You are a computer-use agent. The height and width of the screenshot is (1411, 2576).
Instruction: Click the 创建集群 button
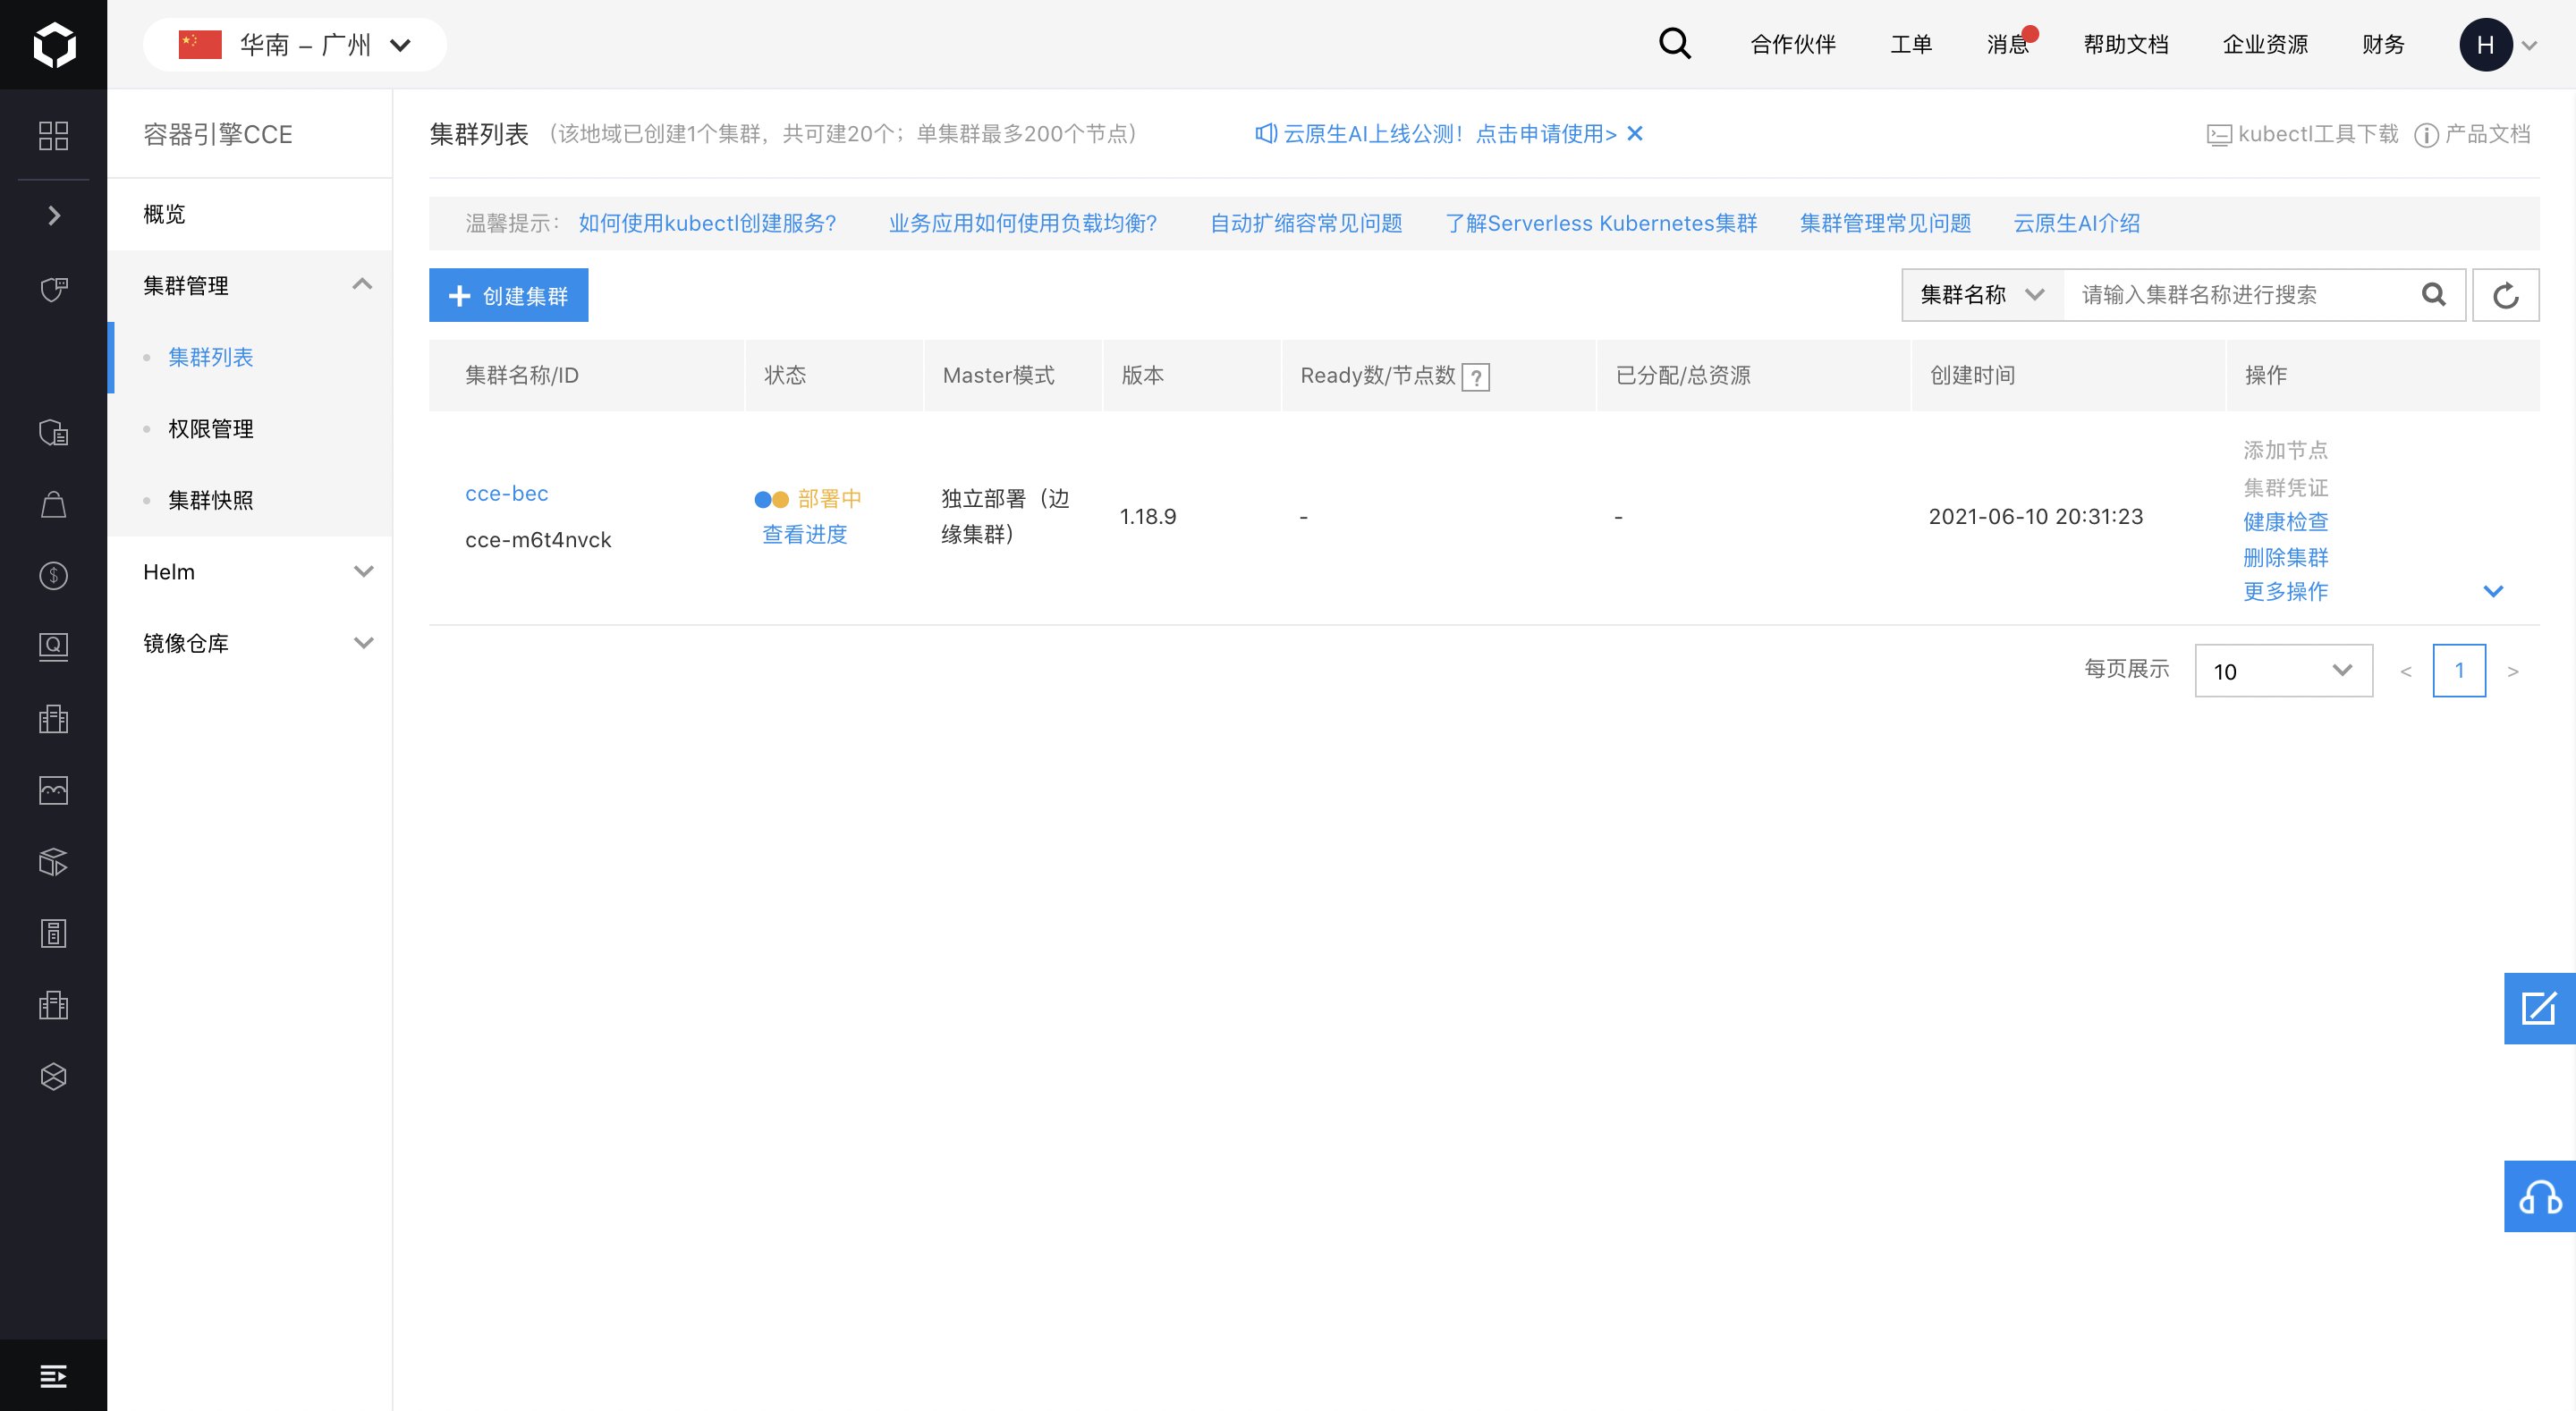click(508, 295)
